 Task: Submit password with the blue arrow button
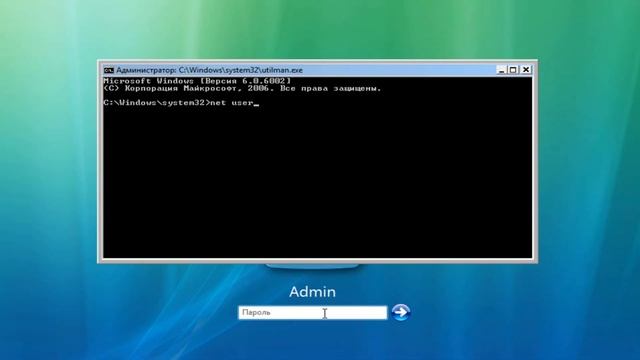coord(400,312)
